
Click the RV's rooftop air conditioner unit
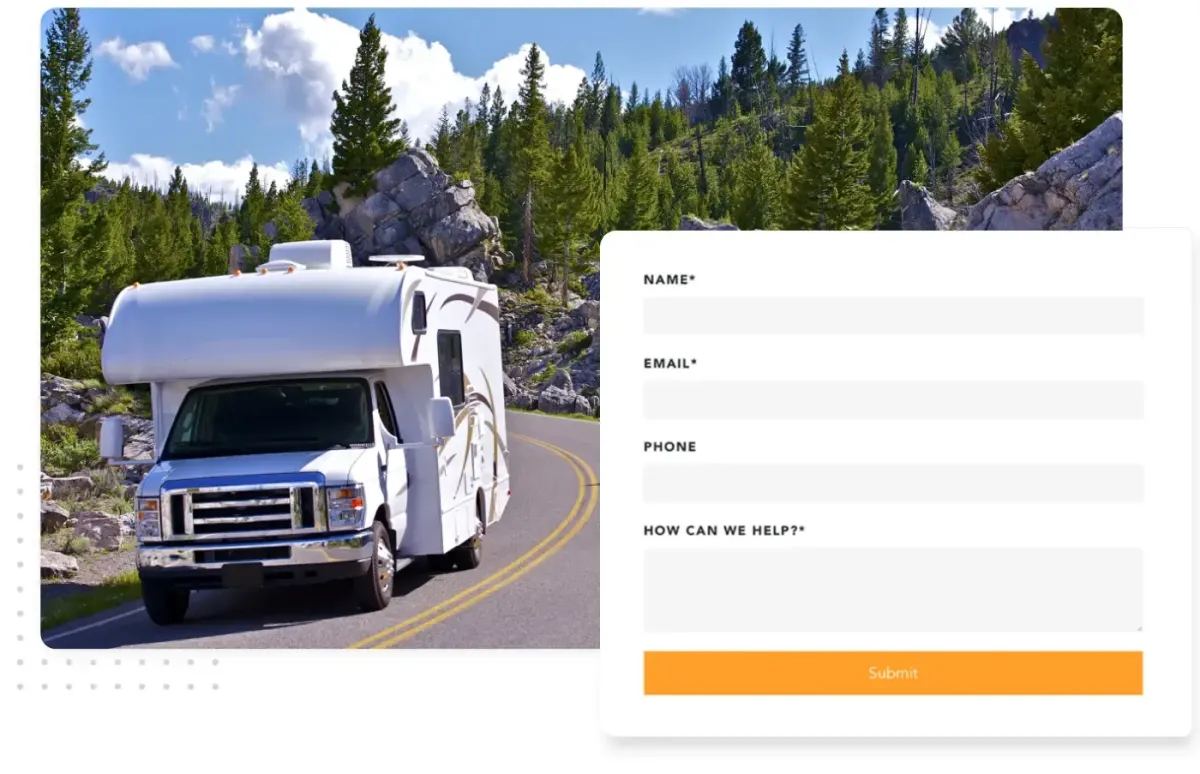(311, 254)
